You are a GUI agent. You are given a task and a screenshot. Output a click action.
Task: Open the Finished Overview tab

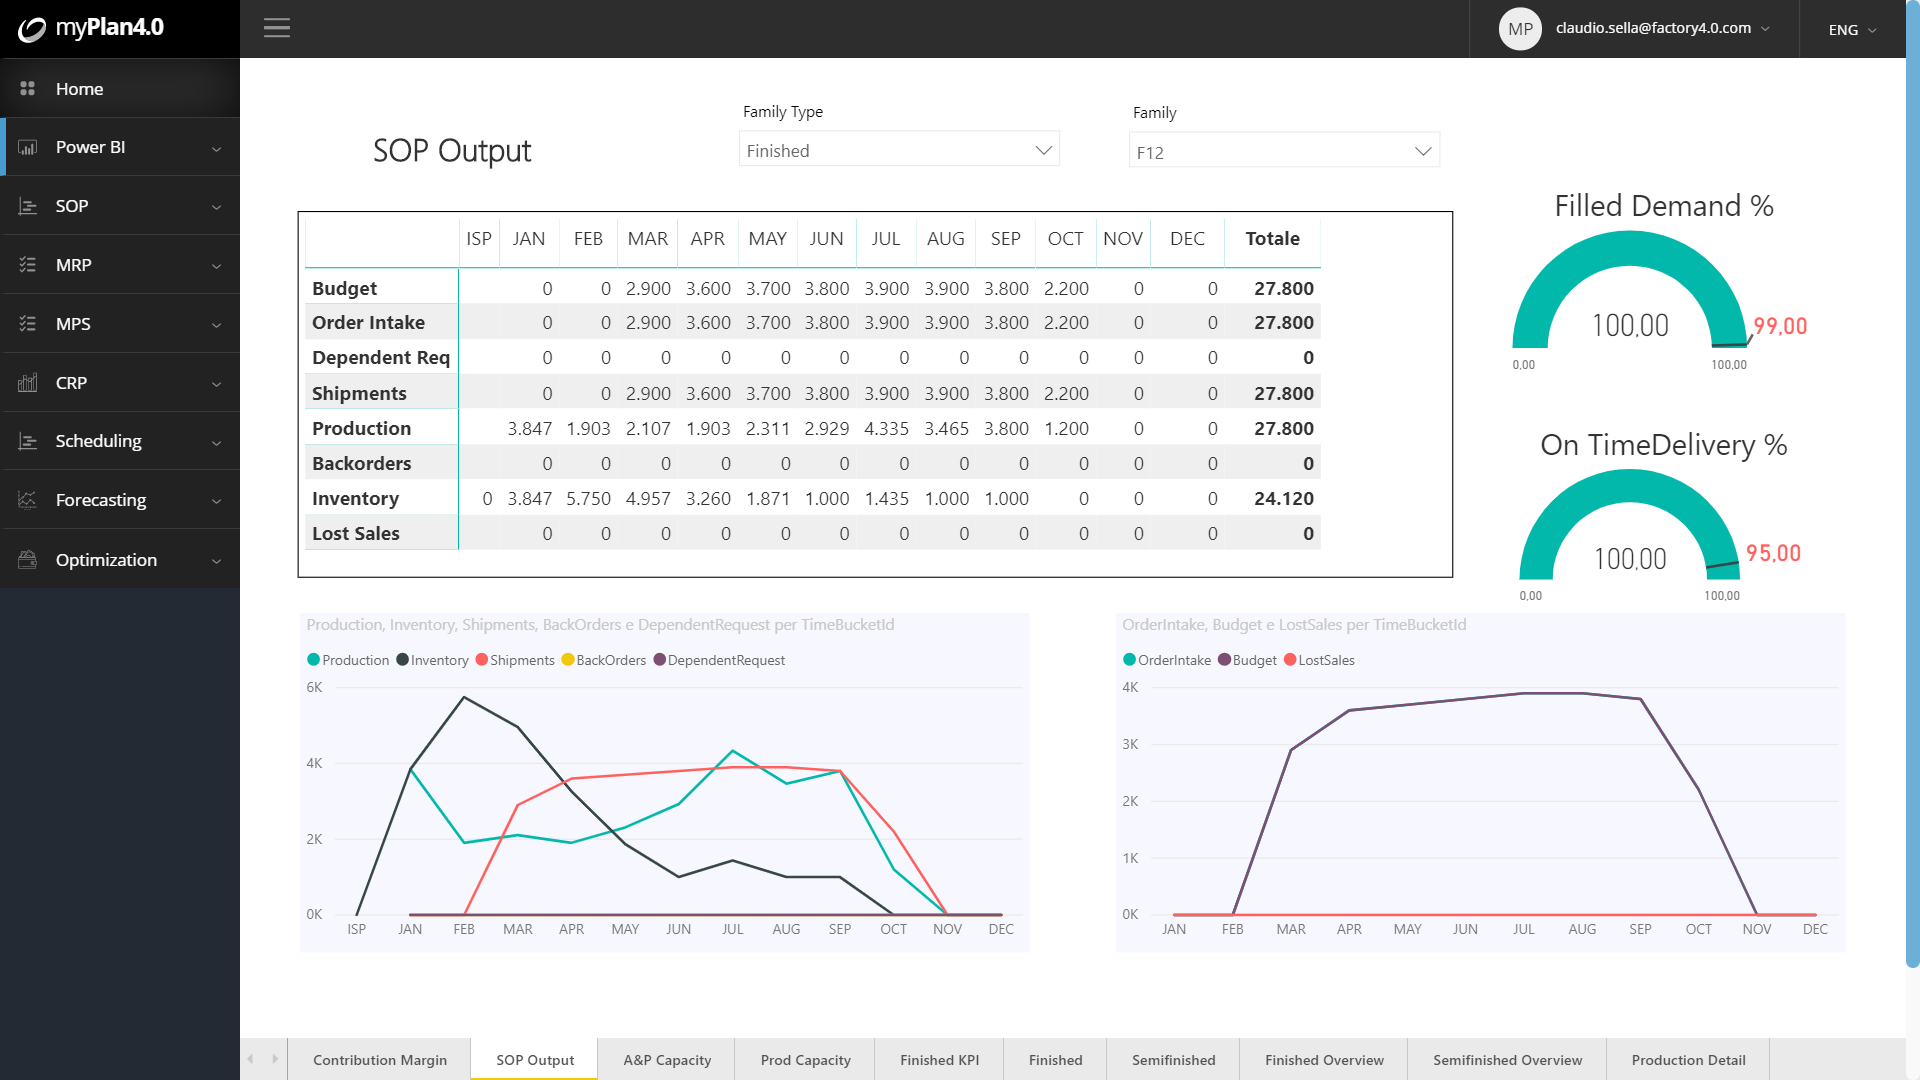pyautogui.click(x=1324, y=1060)
